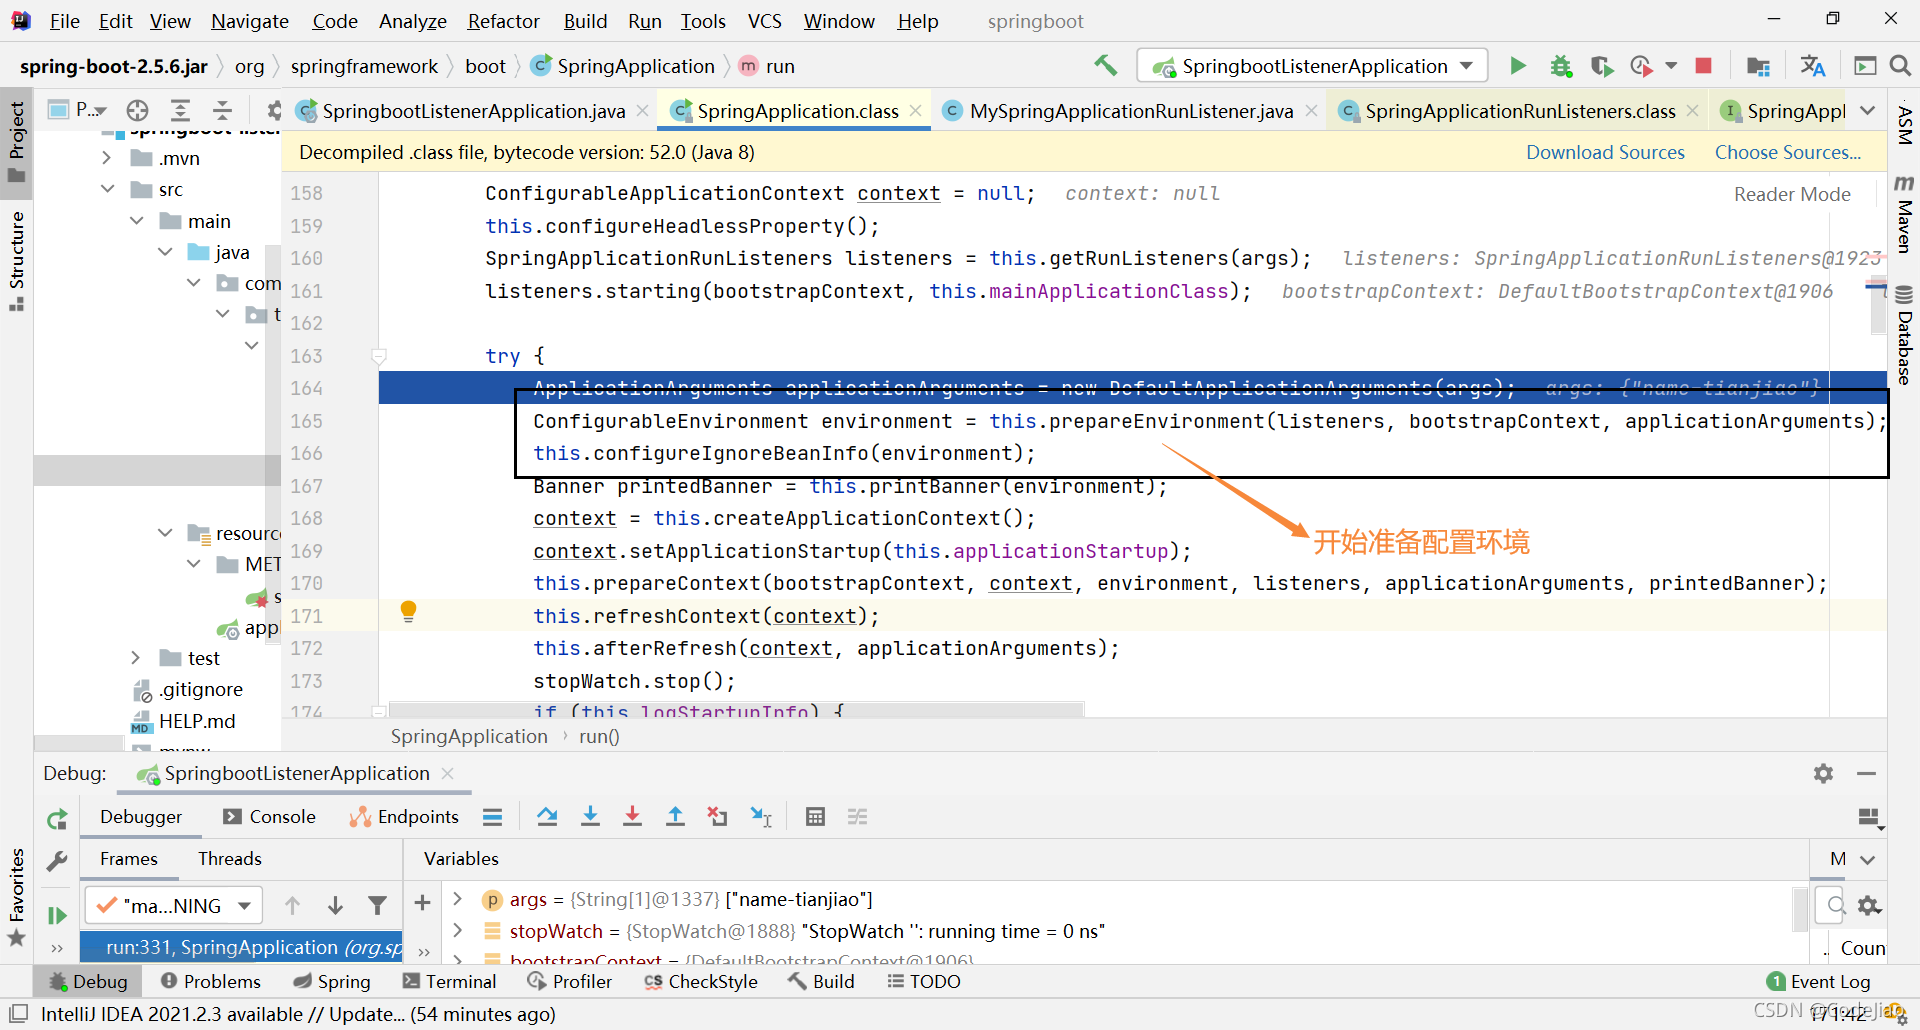
Task: Open the Structure side tool window
Action: (16, 260)
